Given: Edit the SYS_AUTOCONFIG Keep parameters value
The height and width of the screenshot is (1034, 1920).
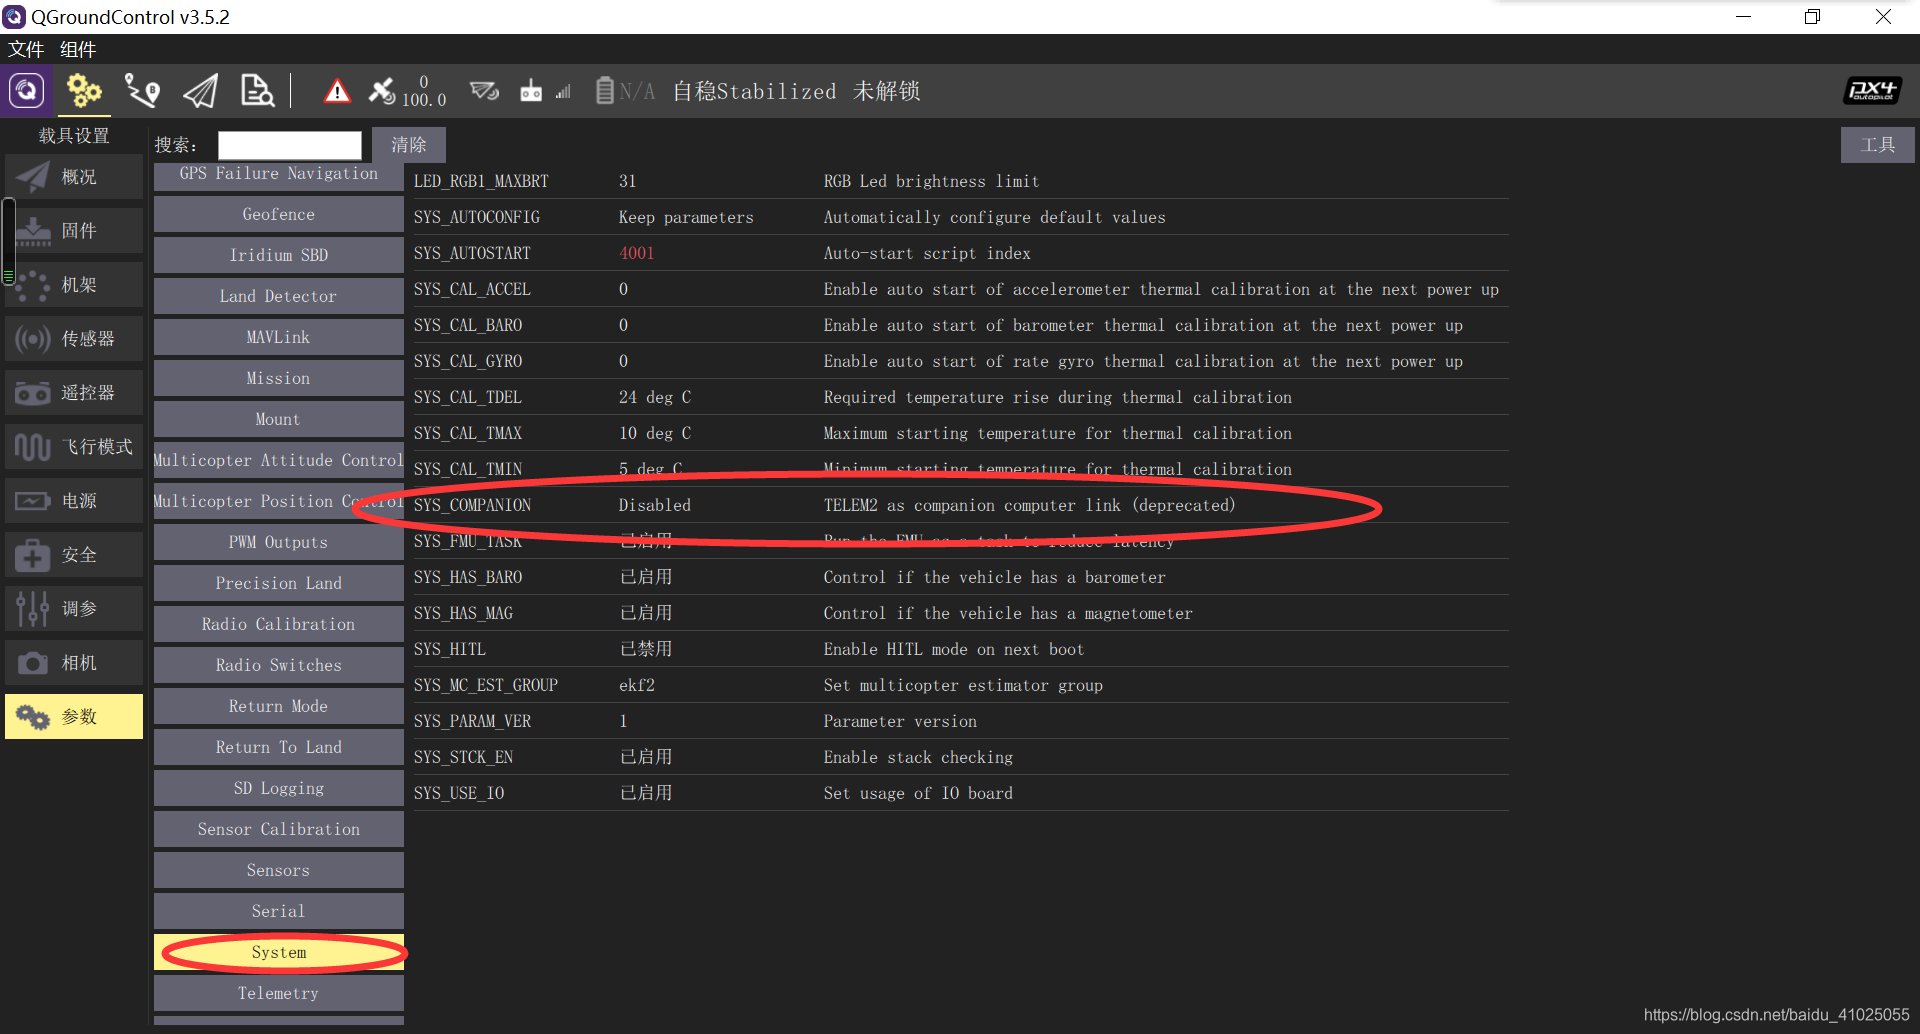Looking at the screenshot, I should pyautogui.click(x=686, y=217).
